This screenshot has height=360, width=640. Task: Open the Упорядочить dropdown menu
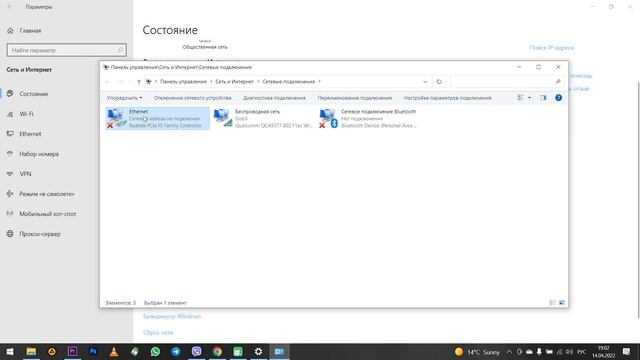(124, 98)
